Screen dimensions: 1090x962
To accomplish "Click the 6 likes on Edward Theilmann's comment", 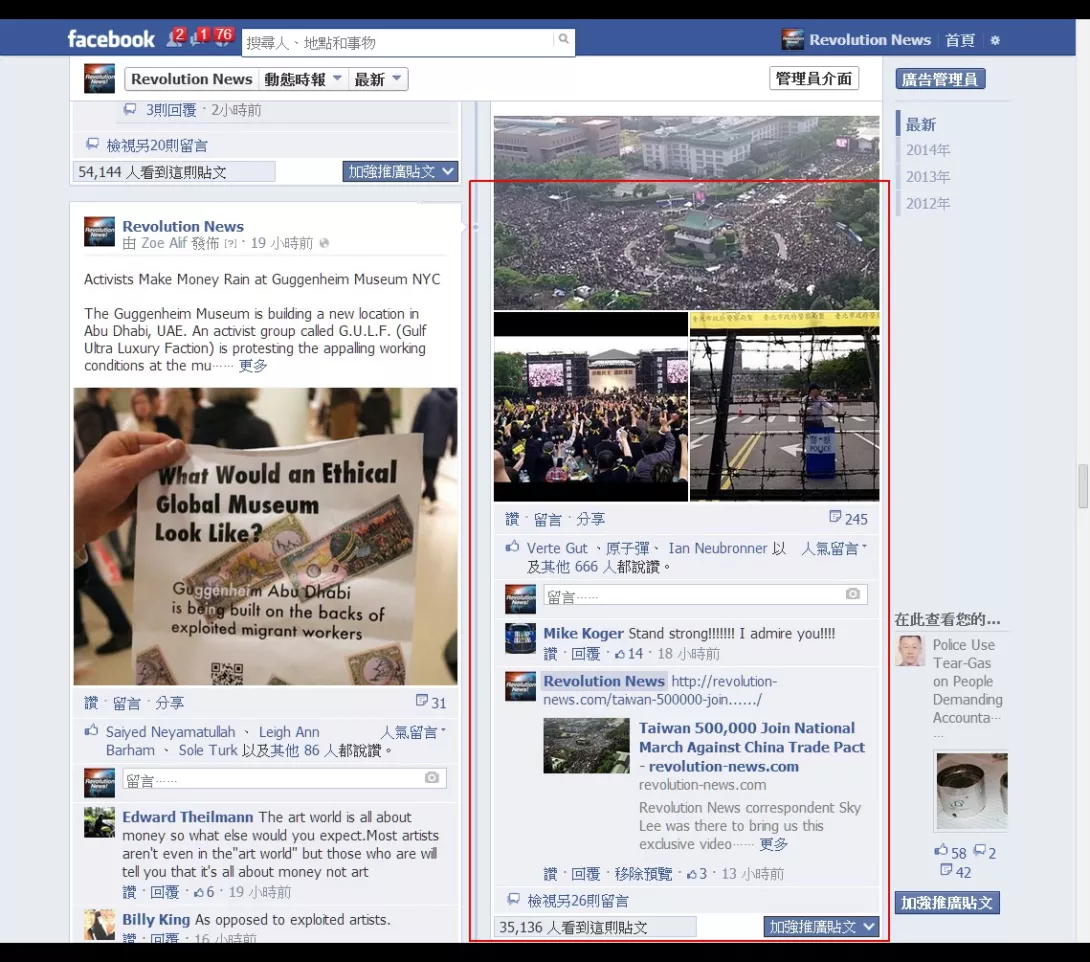I will [204, 892].
